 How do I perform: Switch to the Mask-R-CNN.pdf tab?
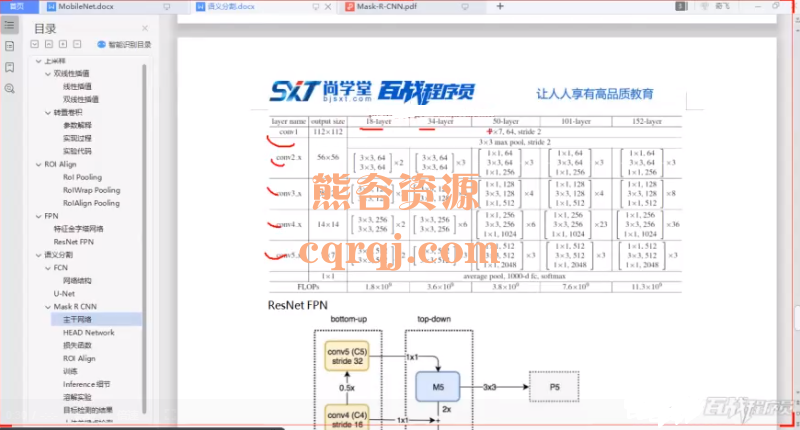coord(386,7)
